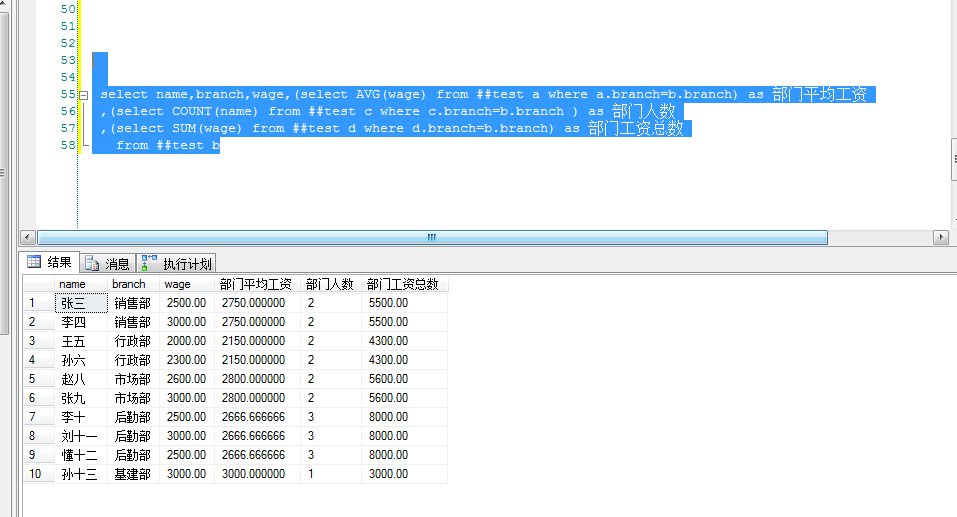Select the name column header

(81, 284)
